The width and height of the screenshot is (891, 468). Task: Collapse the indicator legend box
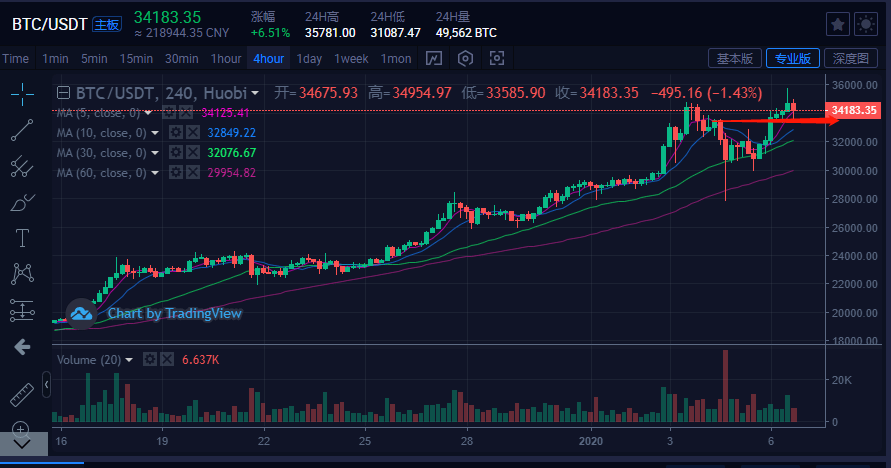pyautogui.click(x=64, y=93)
